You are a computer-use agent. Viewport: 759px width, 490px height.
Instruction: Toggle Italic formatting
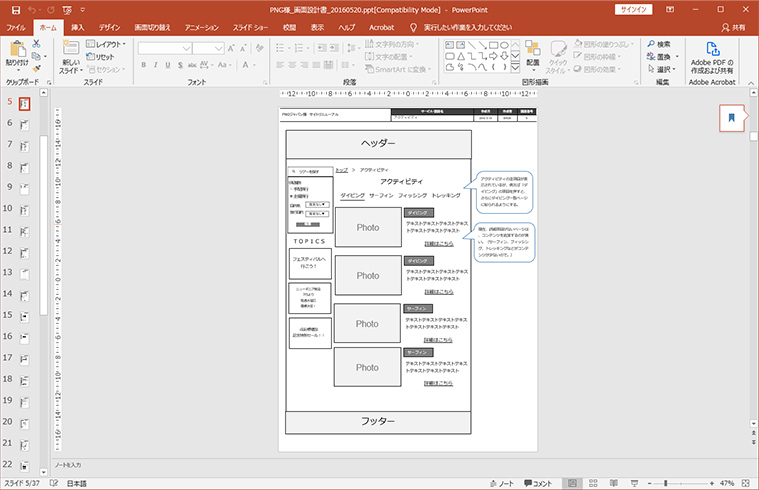point(155,65)
